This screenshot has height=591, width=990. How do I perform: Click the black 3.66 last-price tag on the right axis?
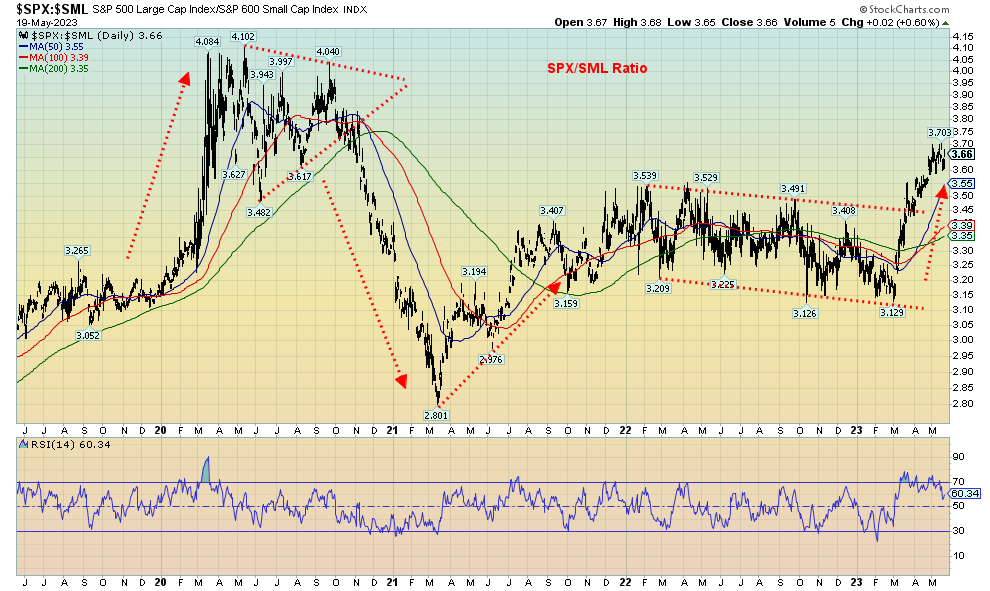pyautogui.click(x=962, y=154)
